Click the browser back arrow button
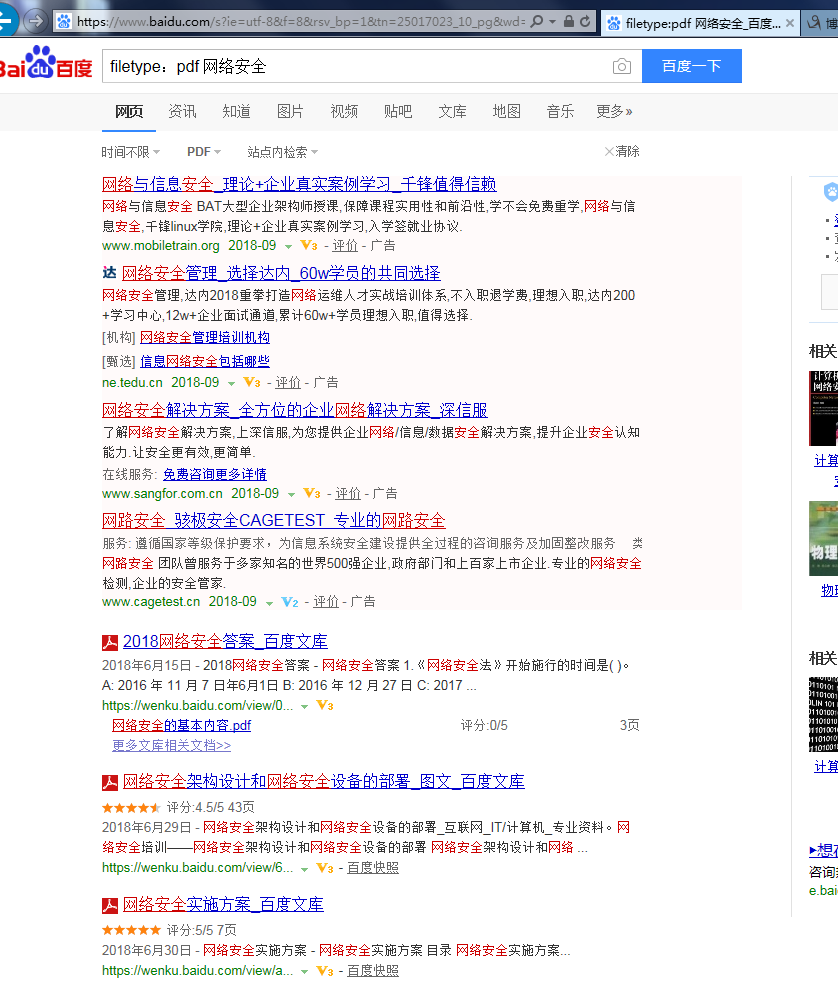 pyautogui.click(x=6, y=21)
